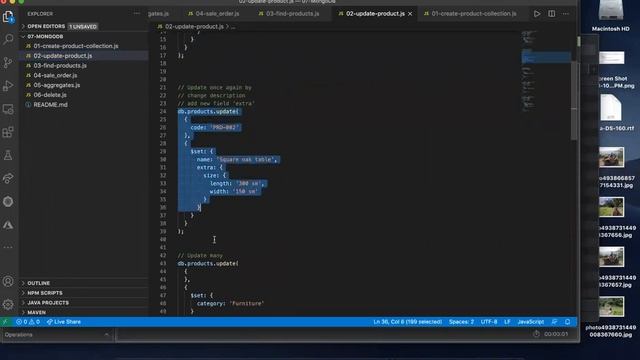Open the Run and Debug view
Screen dimensions: 640x360
coord(8,86)
